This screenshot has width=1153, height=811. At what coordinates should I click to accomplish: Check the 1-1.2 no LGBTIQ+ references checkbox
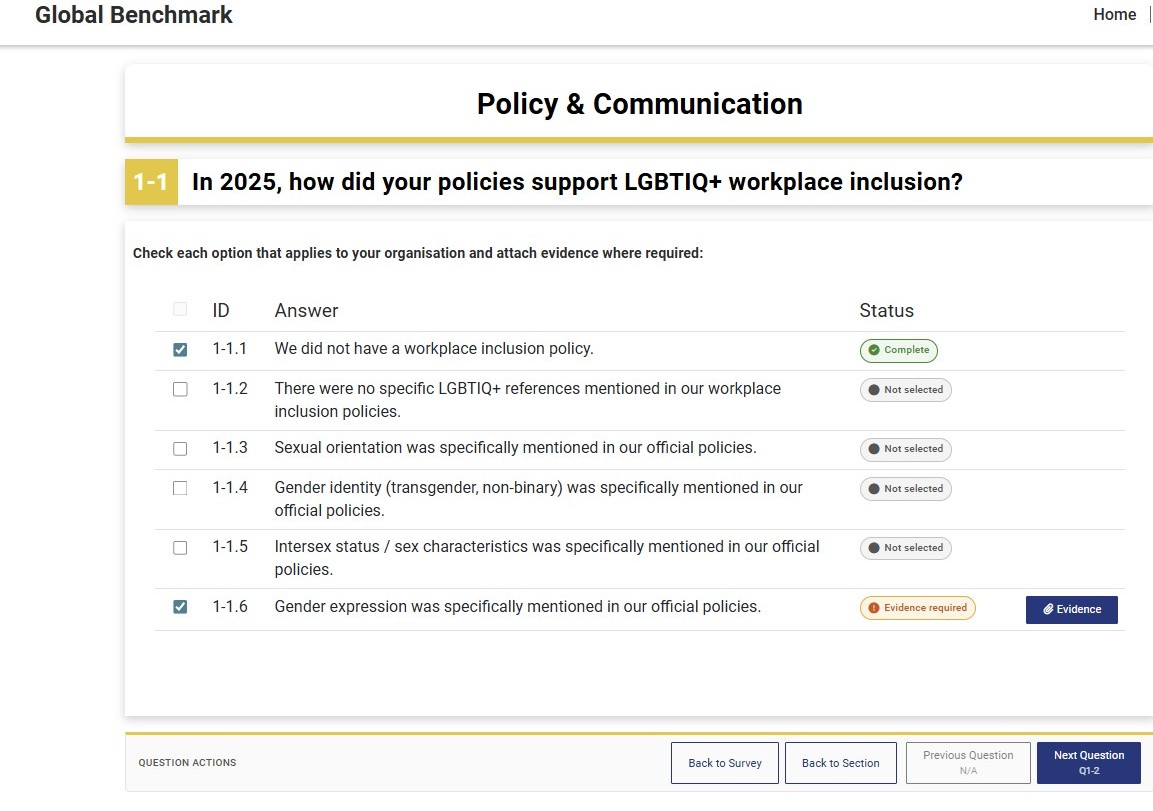(180, 390)
